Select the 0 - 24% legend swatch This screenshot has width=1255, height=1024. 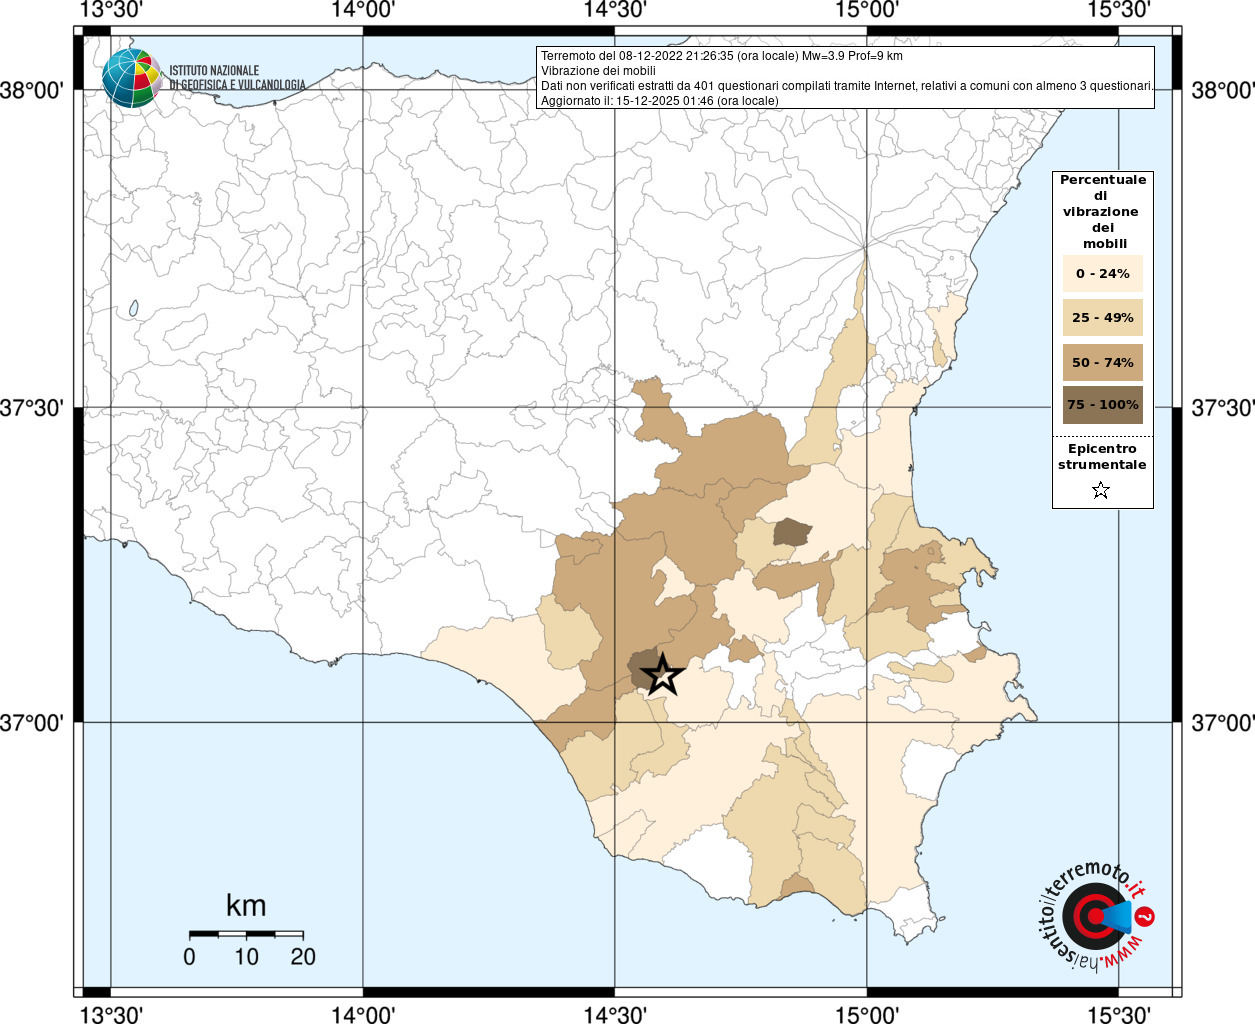click(x=1102, y=274)
